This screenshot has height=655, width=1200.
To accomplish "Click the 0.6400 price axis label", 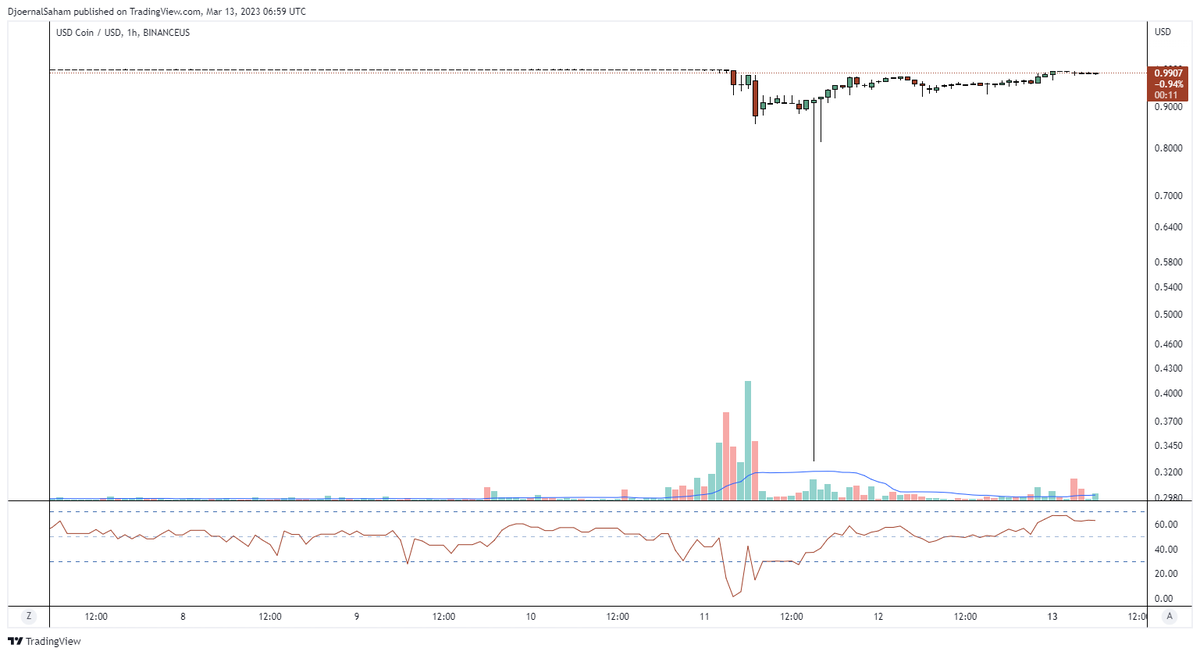I will [x=1169, y=227].
